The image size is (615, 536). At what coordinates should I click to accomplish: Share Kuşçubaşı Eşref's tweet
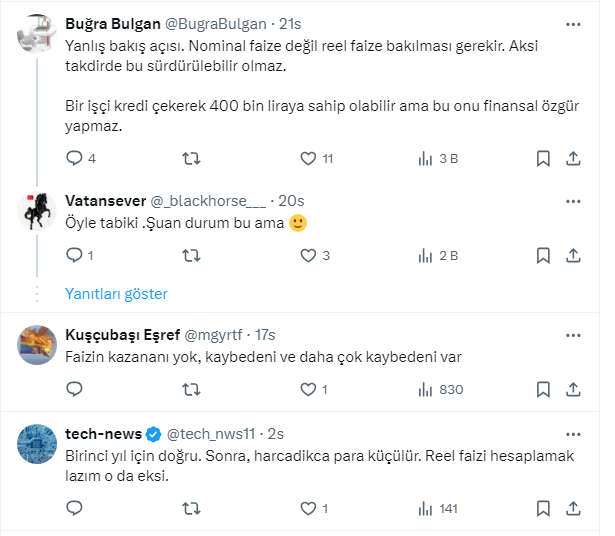(x=574, y=390)
